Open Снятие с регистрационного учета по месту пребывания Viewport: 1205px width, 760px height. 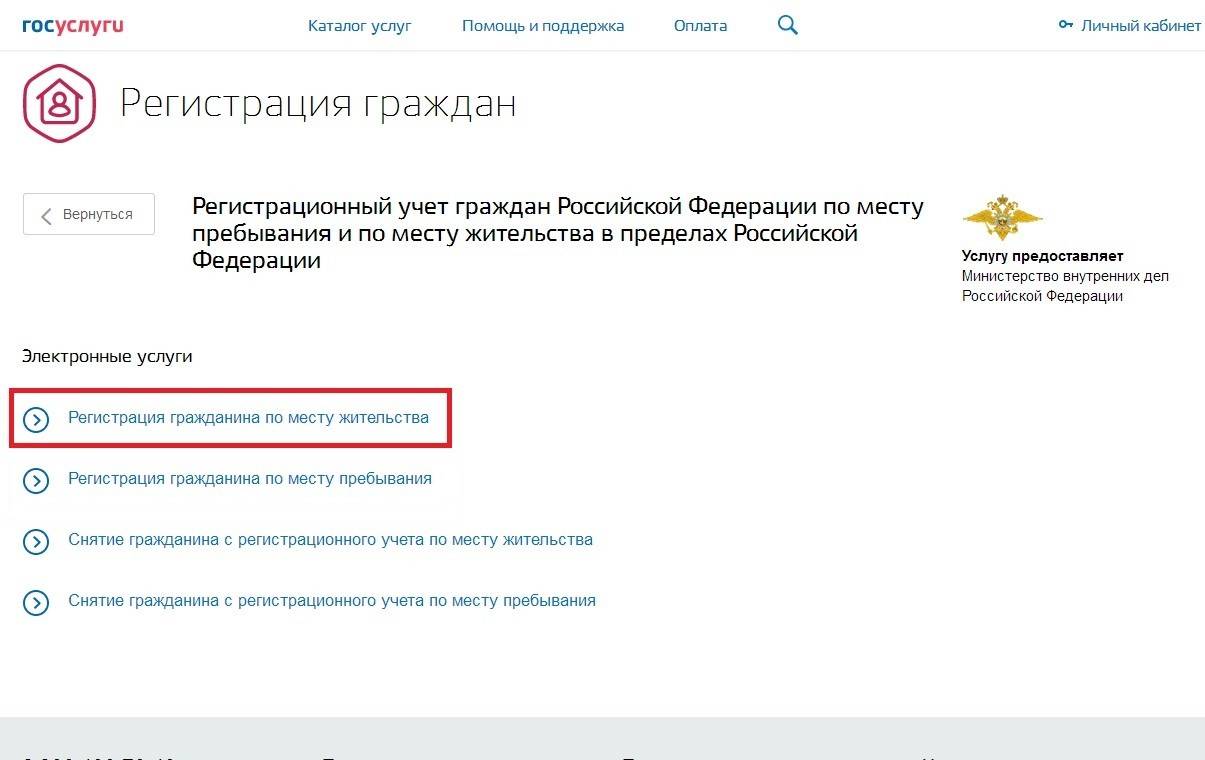[332, 600]
